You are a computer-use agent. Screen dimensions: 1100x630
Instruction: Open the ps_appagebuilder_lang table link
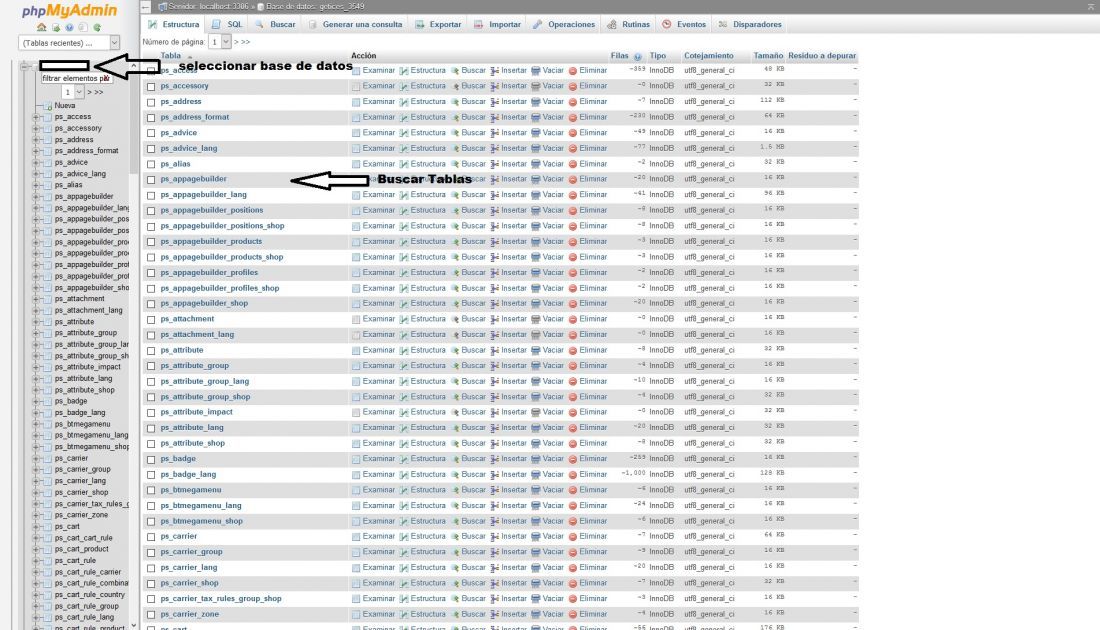tap(203, 194)
